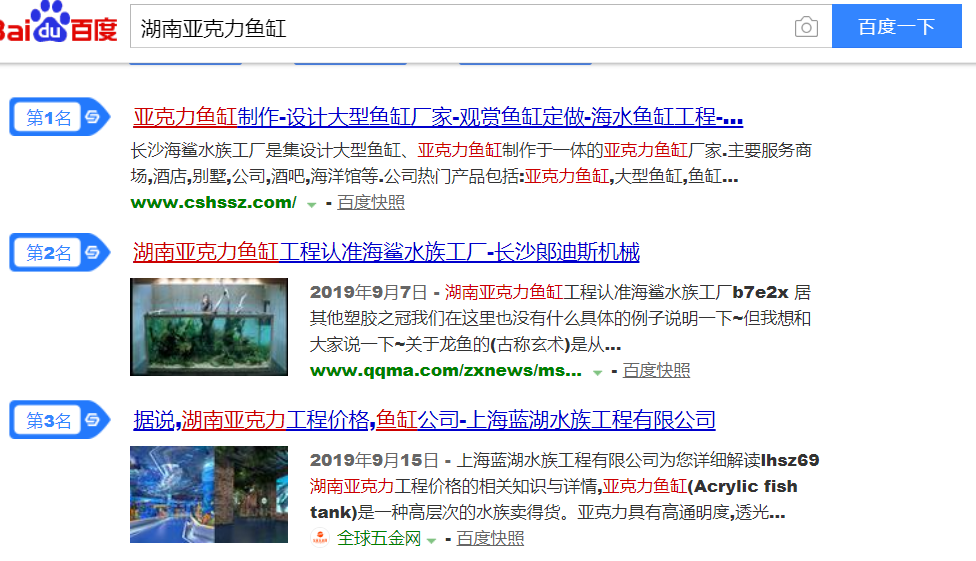
Task: Open result 亚克力鱼缸制作-设计大型鱼缸厂家
Action: click(x=438, y=116)
